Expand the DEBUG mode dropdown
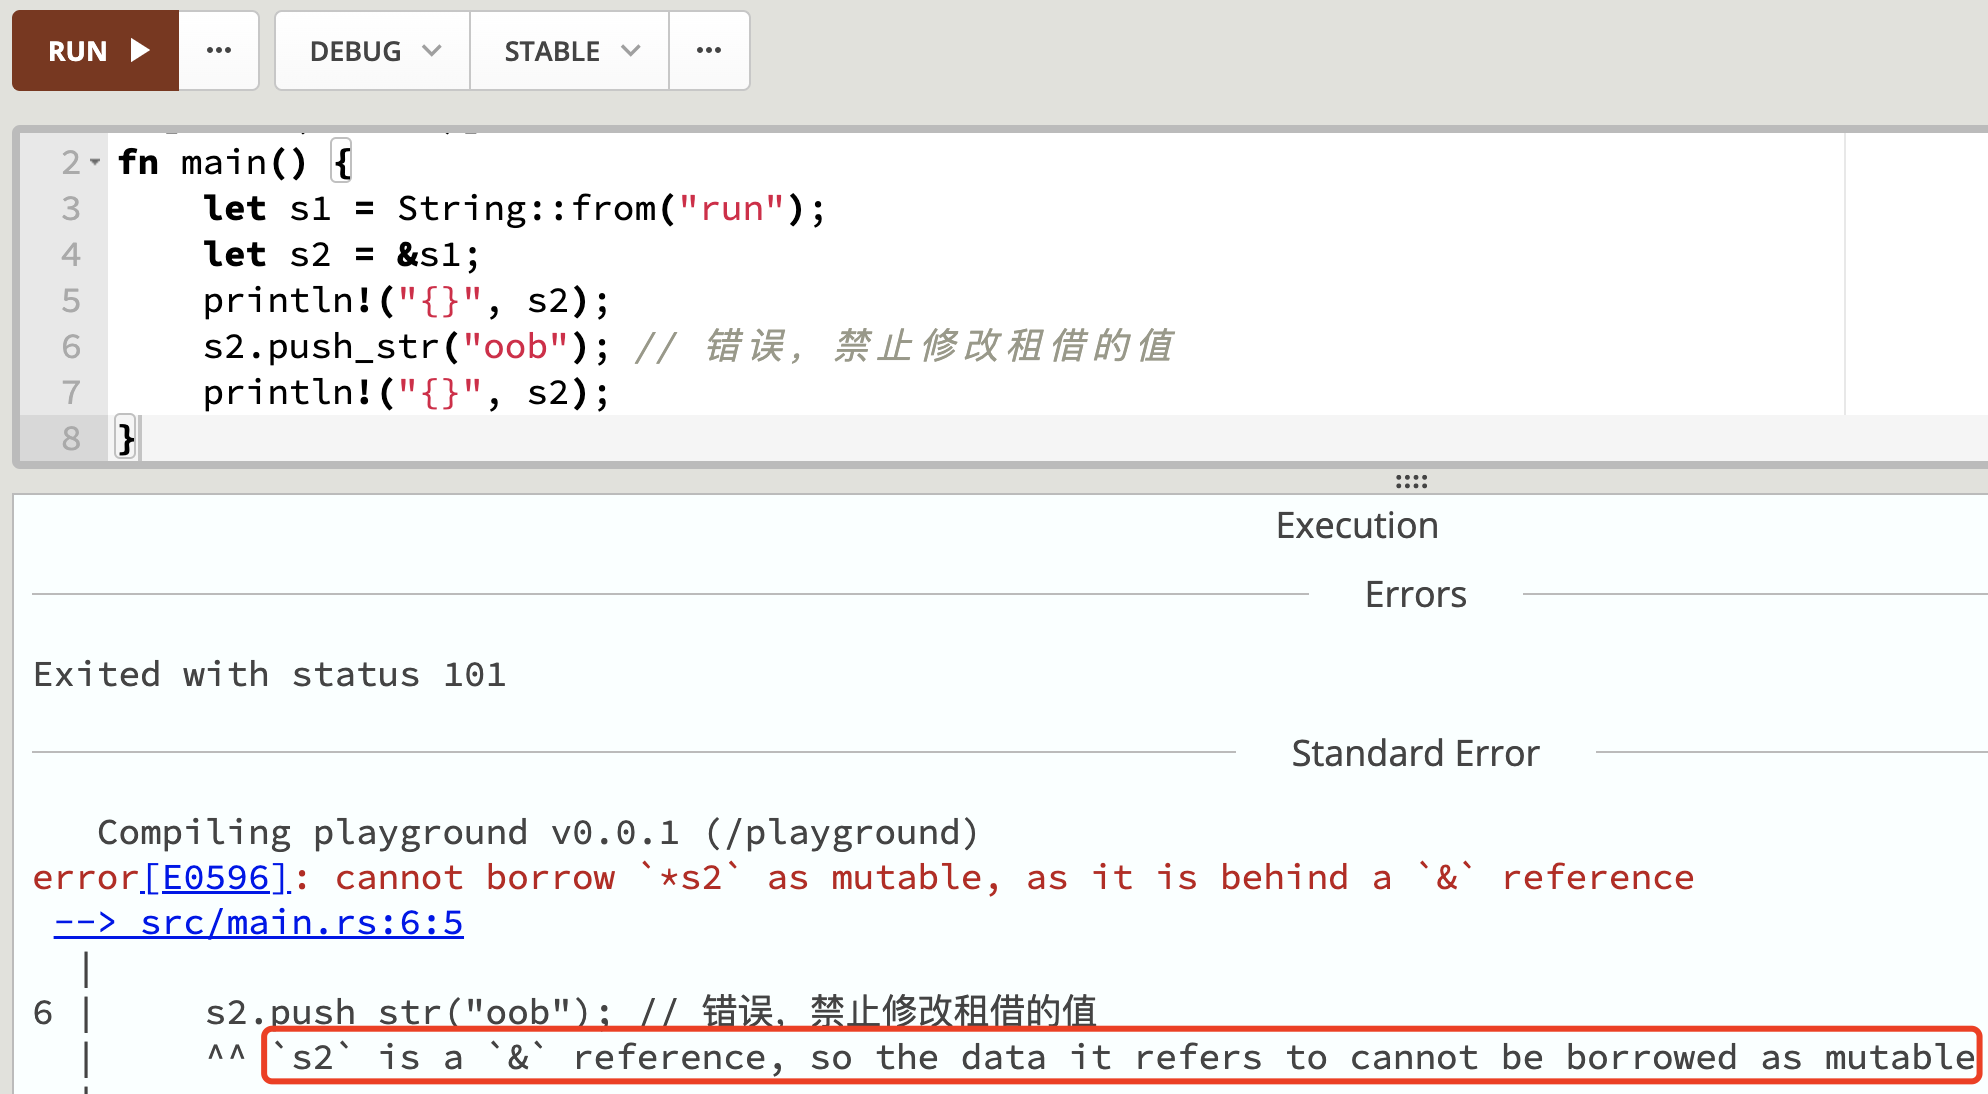 [x=372, y=51]
